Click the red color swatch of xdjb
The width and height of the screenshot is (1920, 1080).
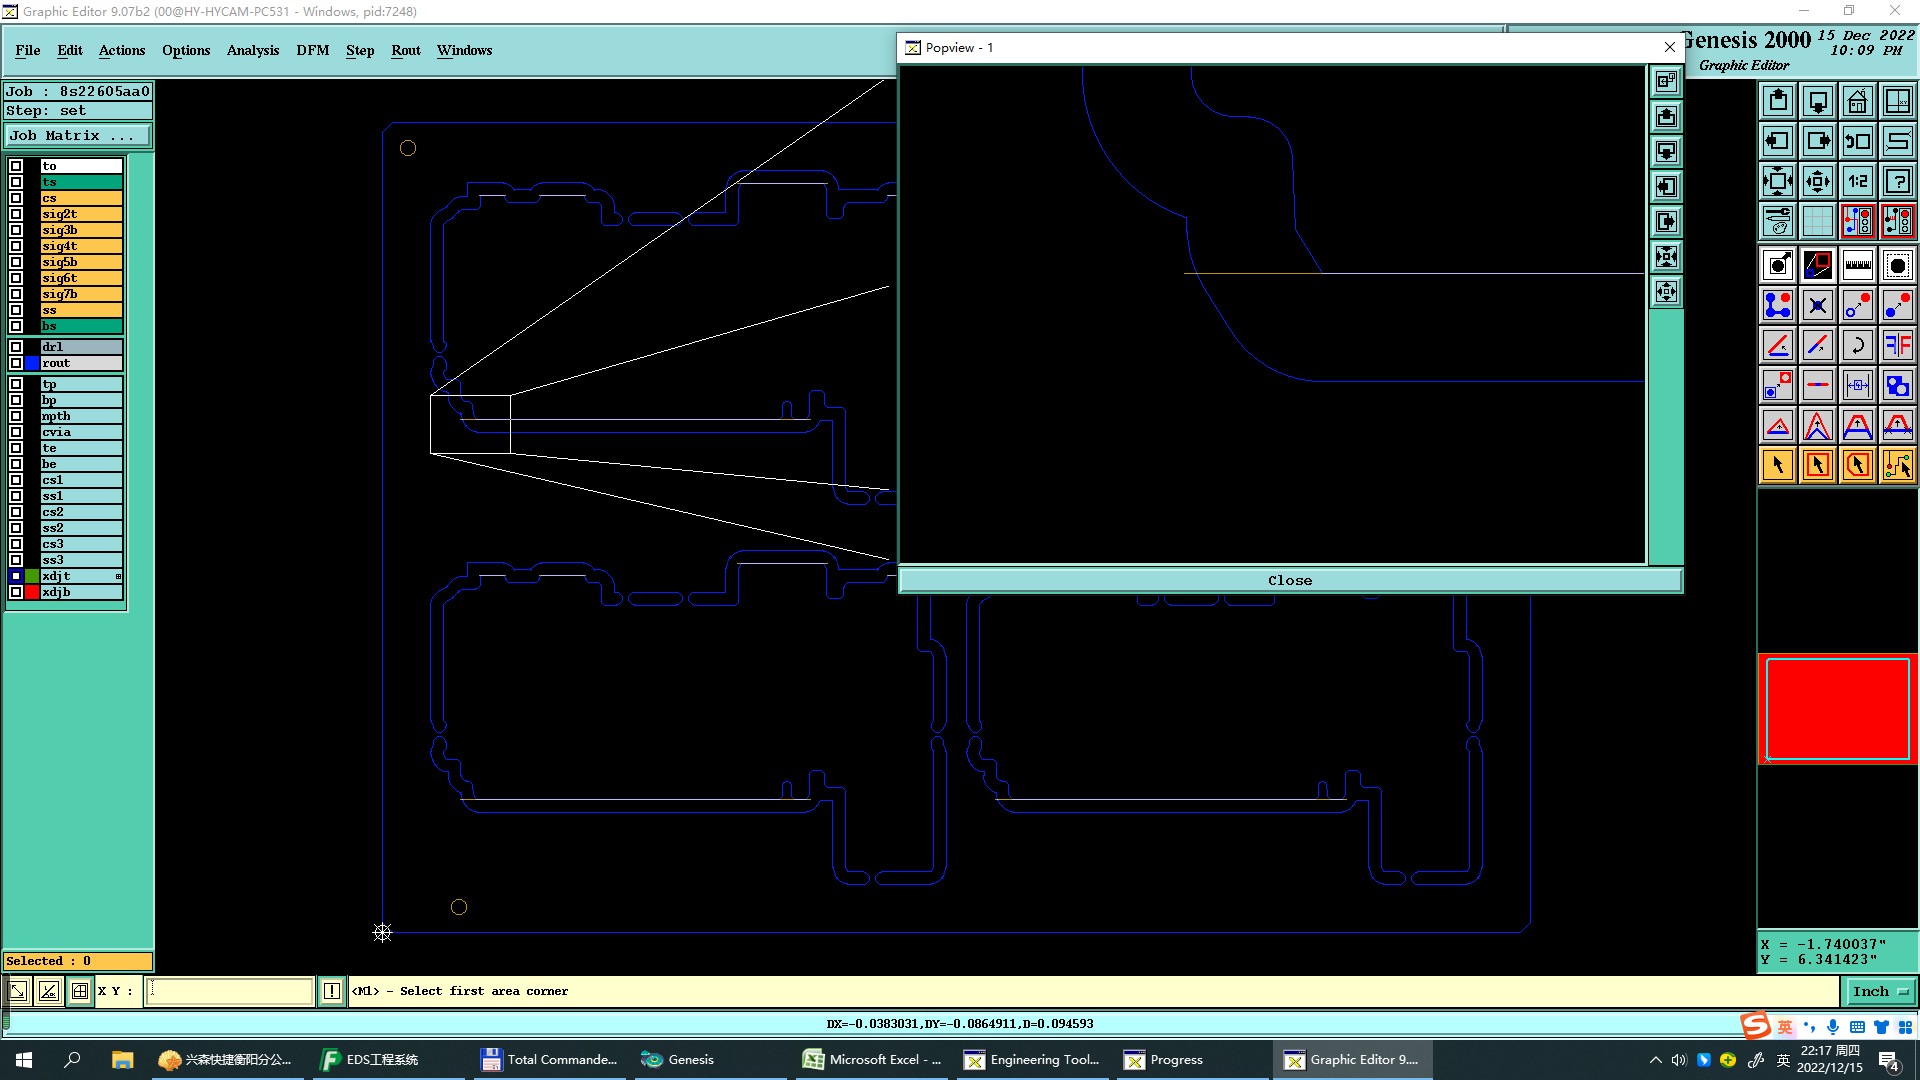[x=32, y=592]
